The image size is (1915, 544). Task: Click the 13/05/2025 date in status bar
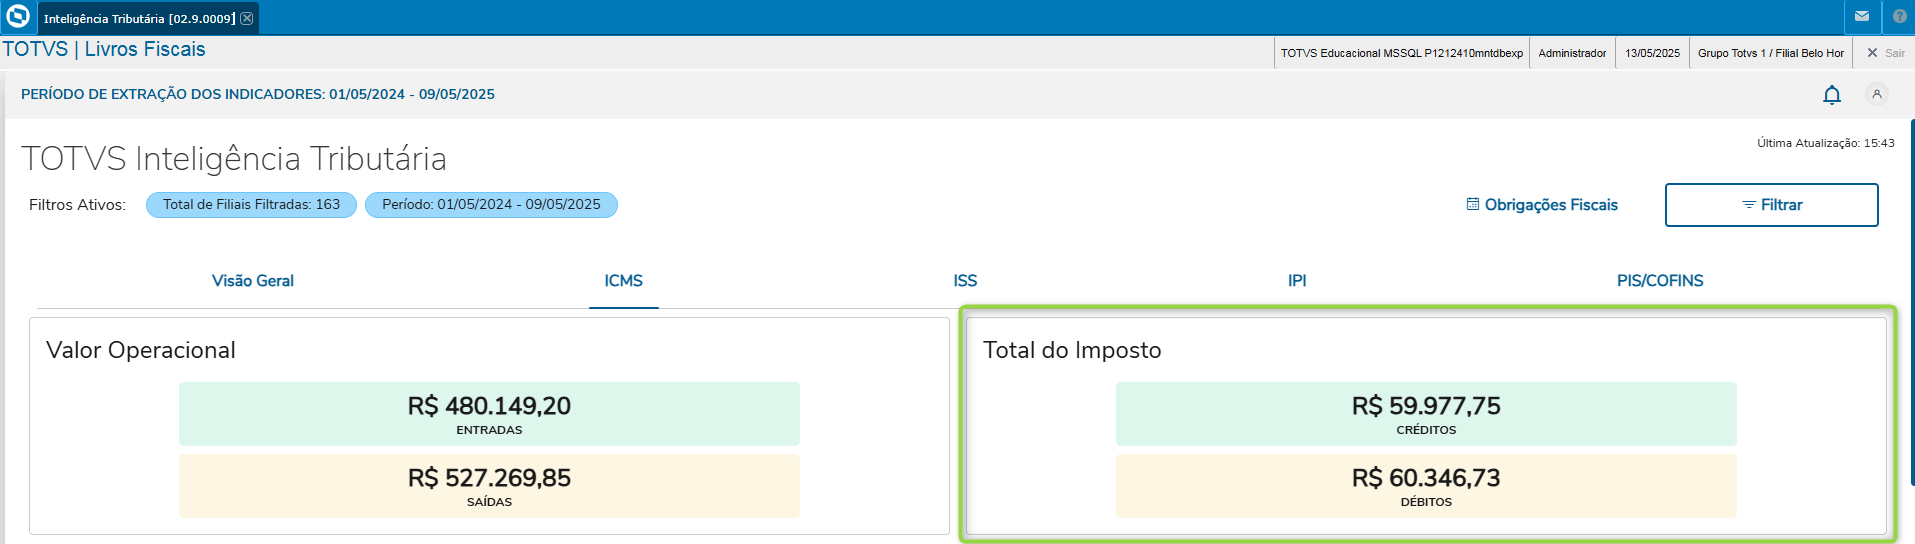click(1652, 53)
